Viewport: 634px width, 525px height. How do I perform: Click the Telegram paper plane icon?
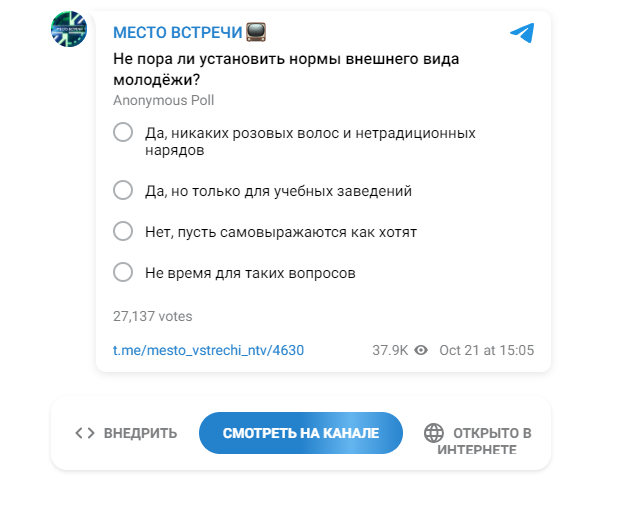[x=522, y=33]
